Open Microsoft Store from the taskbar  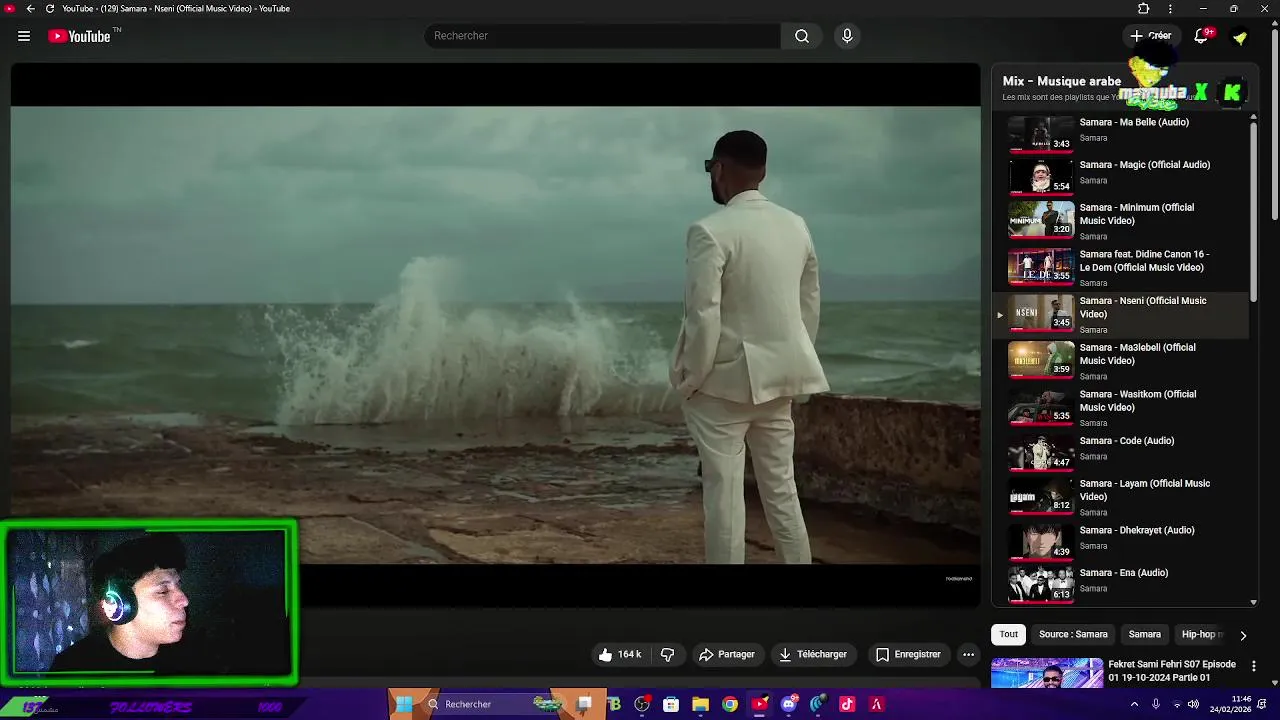click(x=671, y=705)
